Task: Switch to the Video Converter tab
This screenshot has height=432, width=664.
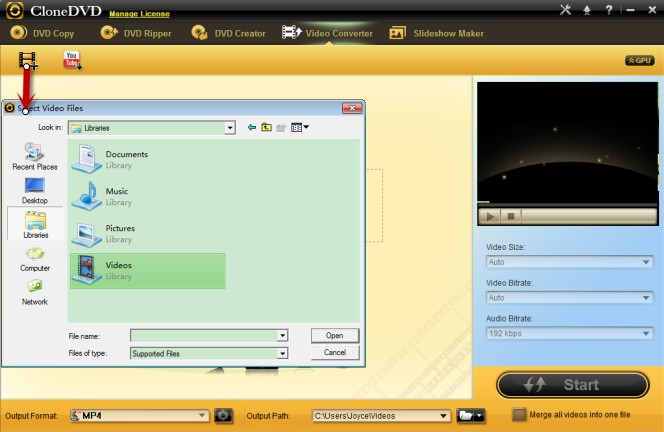Action: click(x=327, y=33)
